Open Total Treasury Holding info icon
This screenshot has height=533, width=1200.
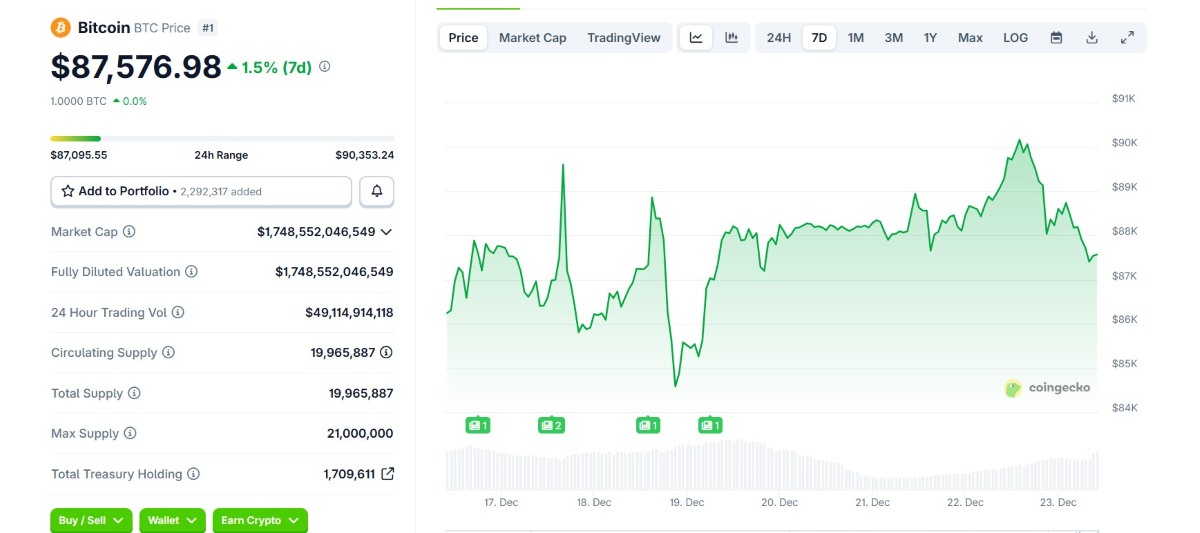(193, 474)
